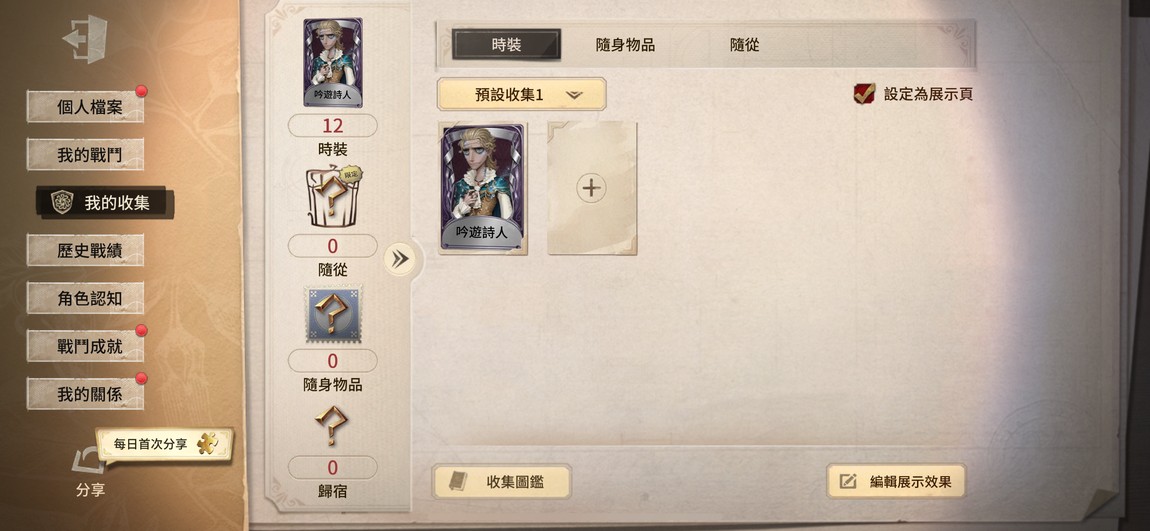This screenshot has width=1150, height=531.
Task: Click the 編輯展示效果 button
Action: 896,481
